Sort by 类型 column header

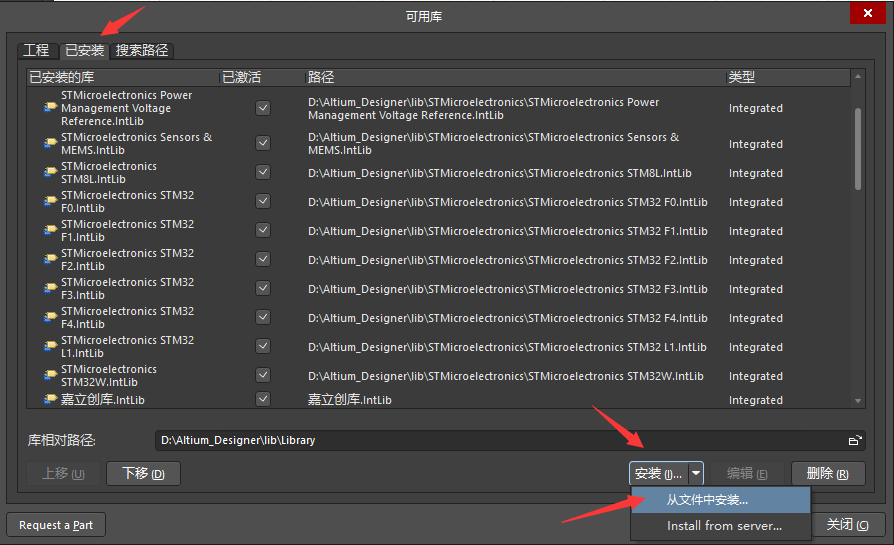[x=789, y=77]
